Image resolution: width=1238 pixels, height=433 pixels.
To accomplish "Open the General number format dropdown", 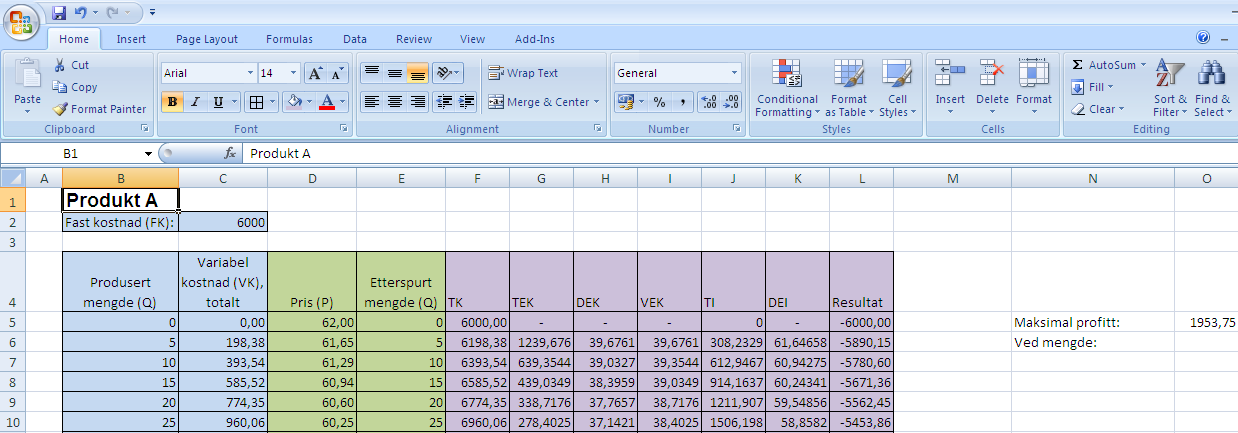I will (735, 73).
